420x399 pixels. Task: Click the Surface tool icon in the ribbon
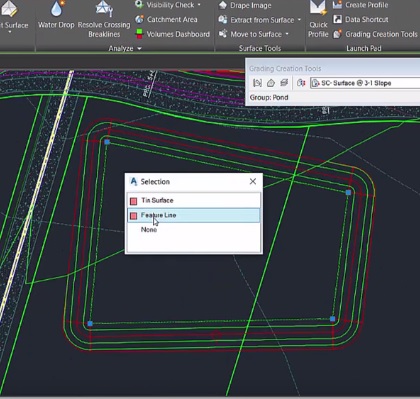10,8
